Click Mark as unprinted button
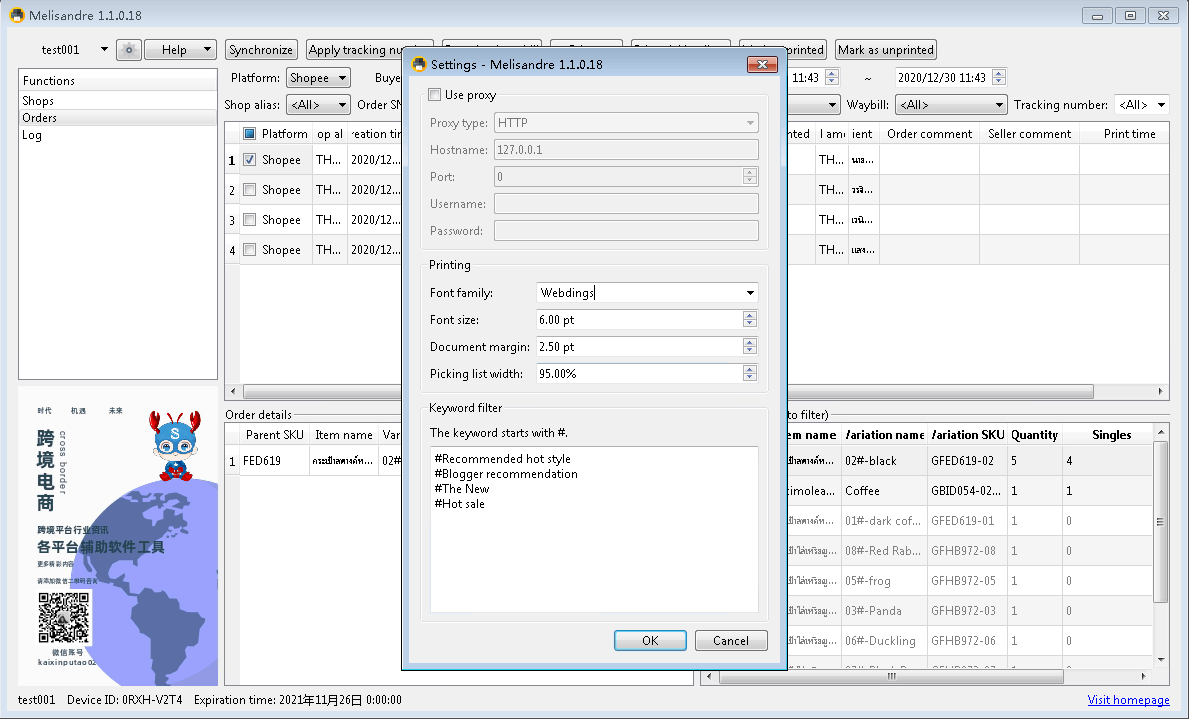 coord(886,50)
